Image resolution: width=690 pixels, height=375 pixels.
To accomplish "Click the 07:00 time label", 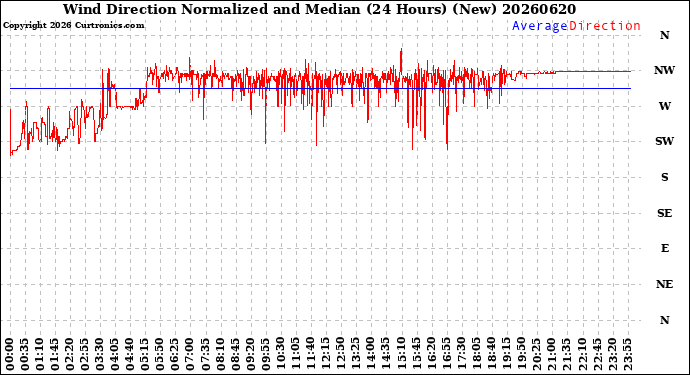I will click(x=190, y=355).
